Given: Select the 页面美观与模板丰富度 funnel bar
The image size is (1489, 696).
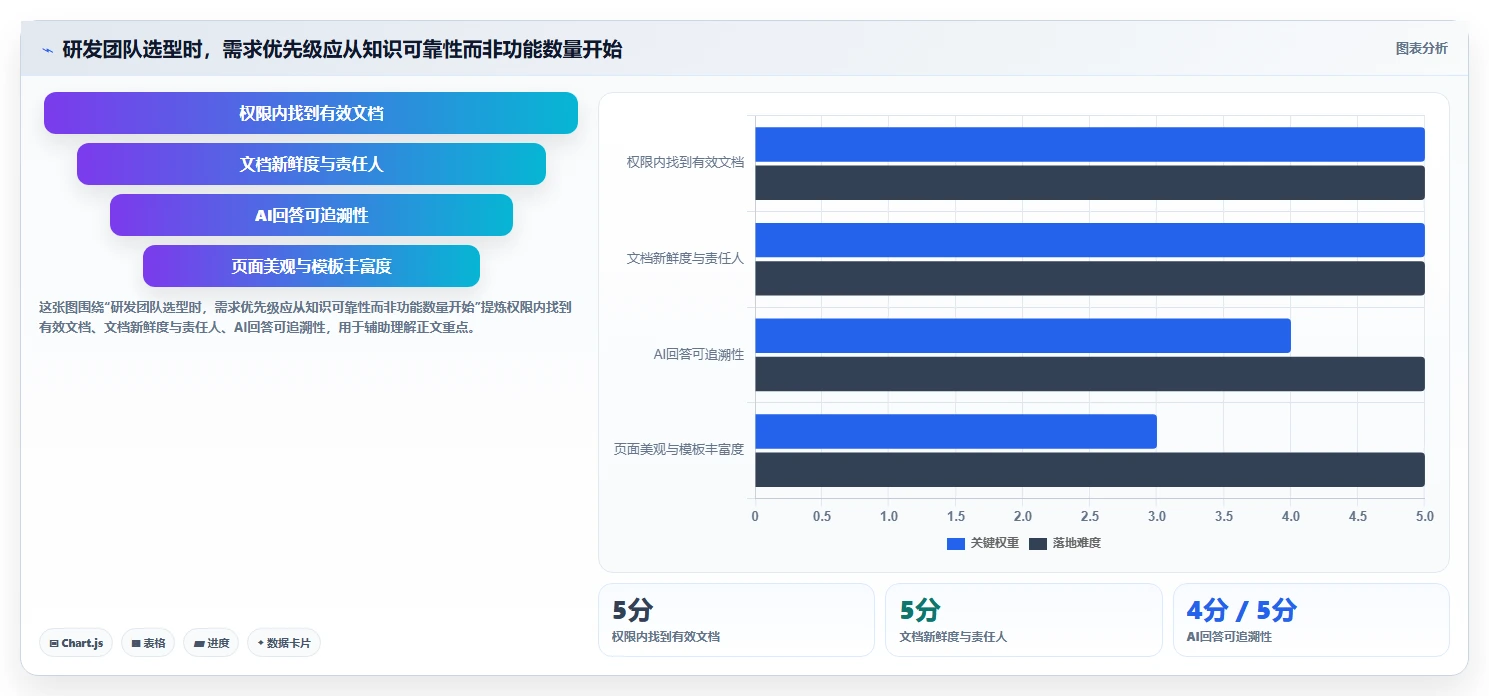Looking at the screenshot, I should click(311, 266).
